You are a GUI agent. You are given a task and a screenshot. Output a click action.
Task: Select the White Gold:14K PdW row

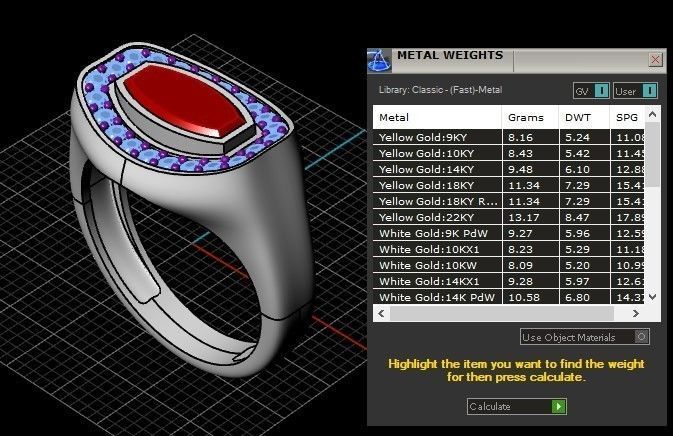[509, 297]
